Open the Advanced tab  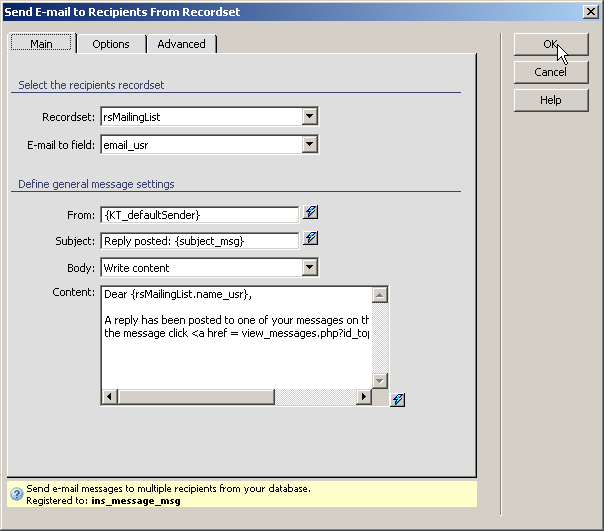[x=181, y=44]
